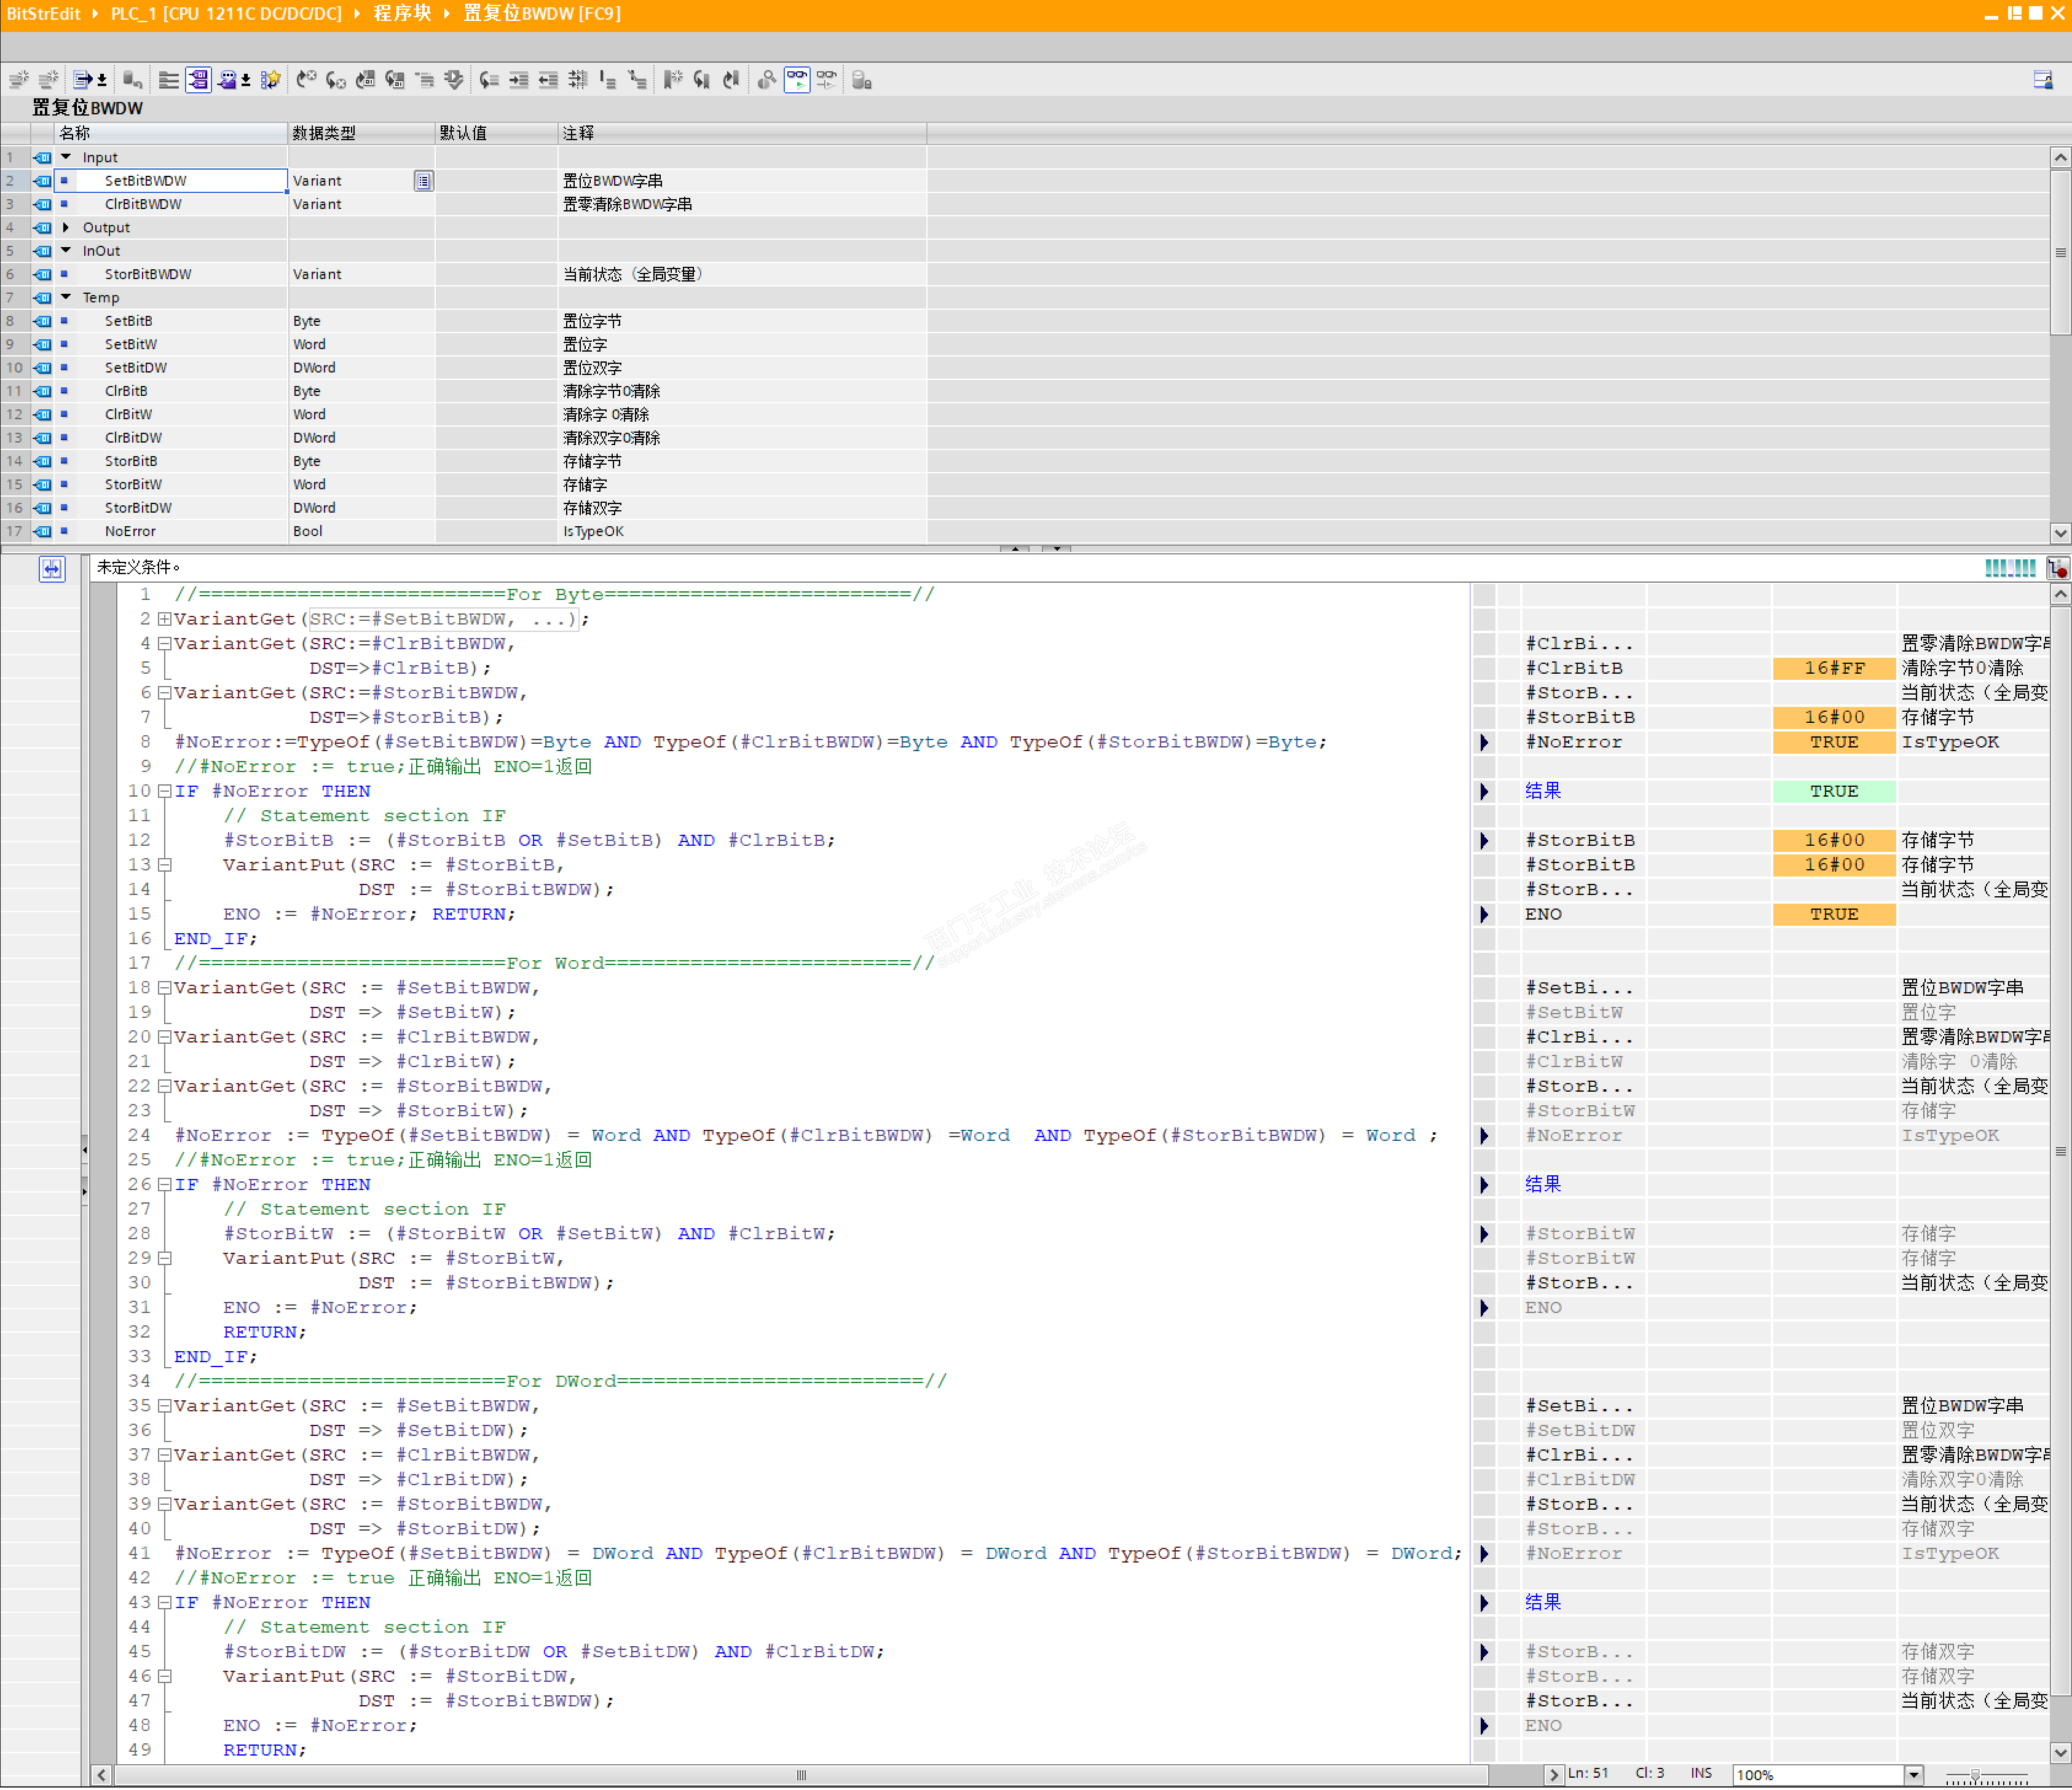Open the zoom 100% dropdown
Viewport: 2072px width, 1790px height.
[x=1913, y=1776]
